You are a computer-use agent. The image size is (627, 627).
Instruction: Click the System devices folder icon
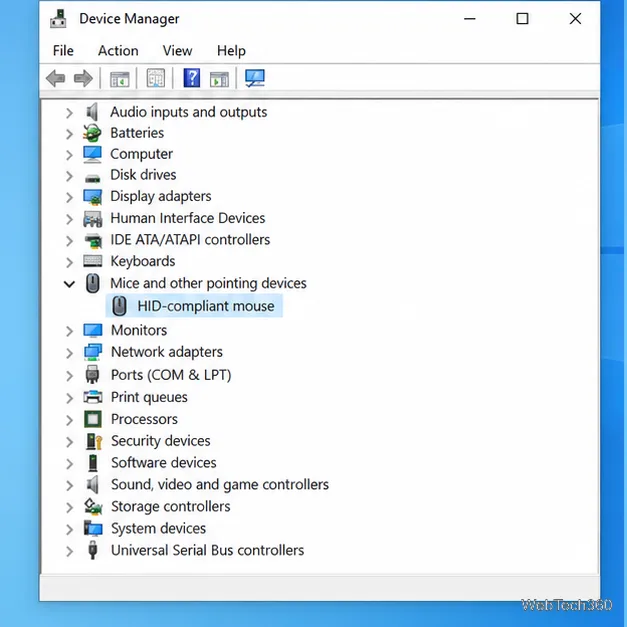pos(93,528)
